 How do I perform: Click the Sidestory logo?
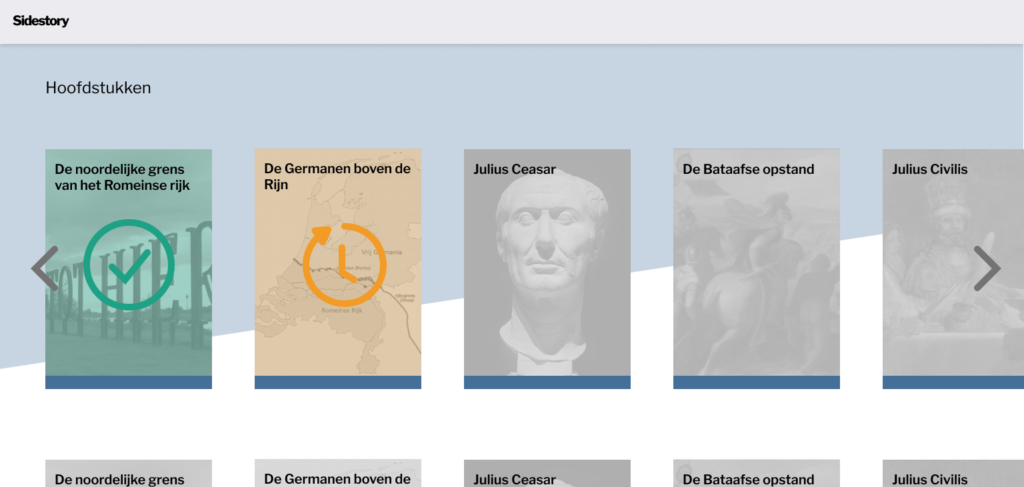coord(41,21)
